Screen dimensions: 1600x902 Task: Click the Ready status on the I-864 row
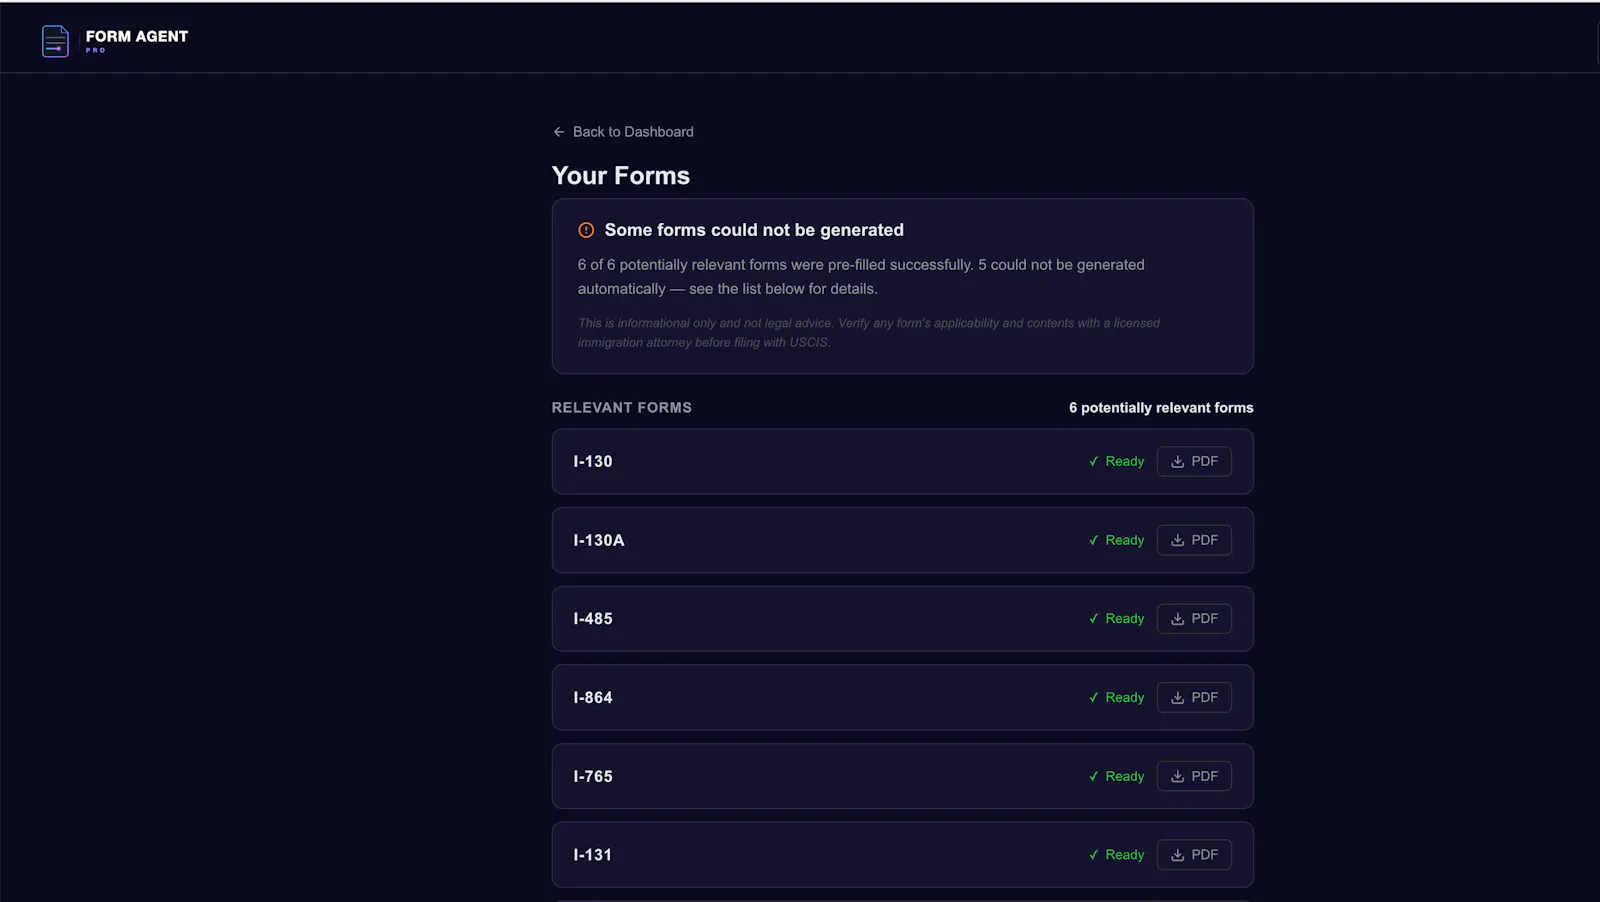[1116, 697]
